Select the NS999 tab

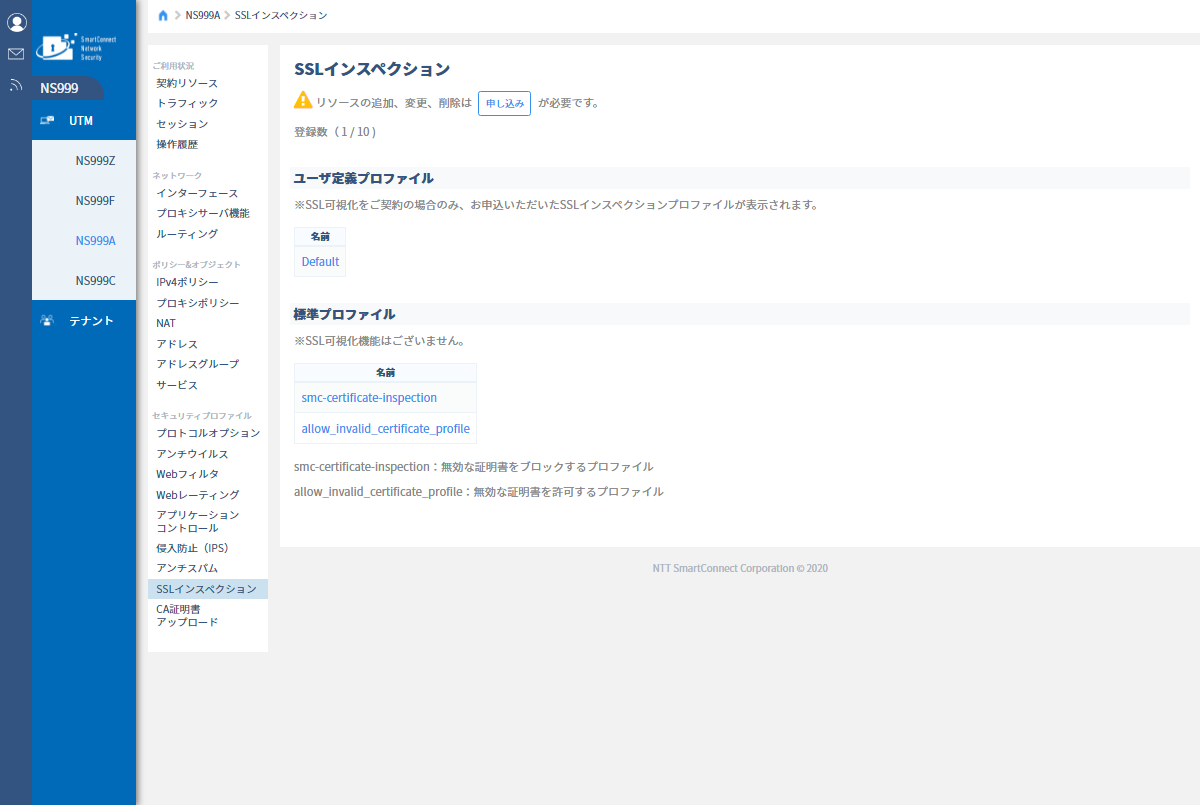pyautogui.click(x=68, y=88)
